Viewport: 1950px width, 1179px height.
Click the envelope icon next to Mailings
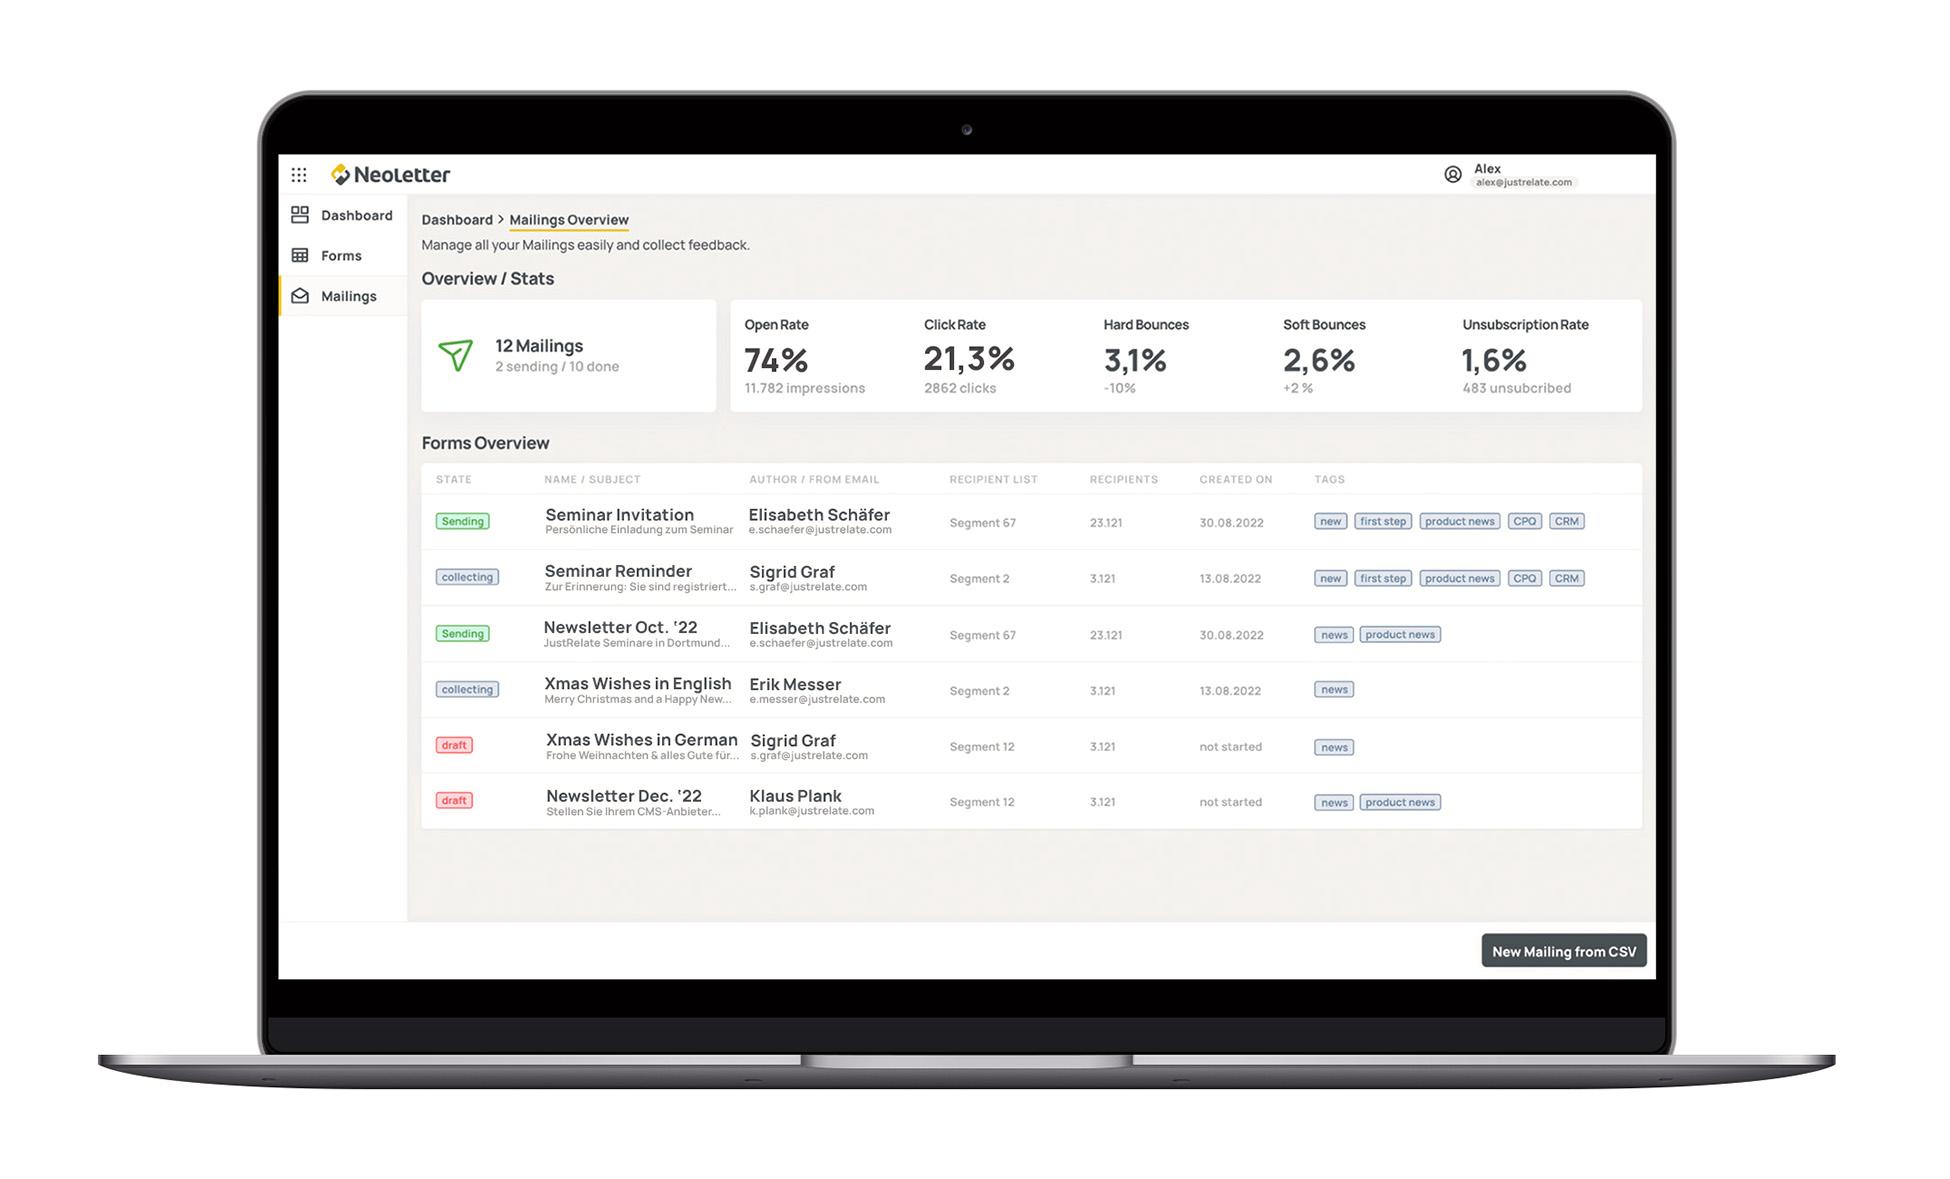point(302,293)
